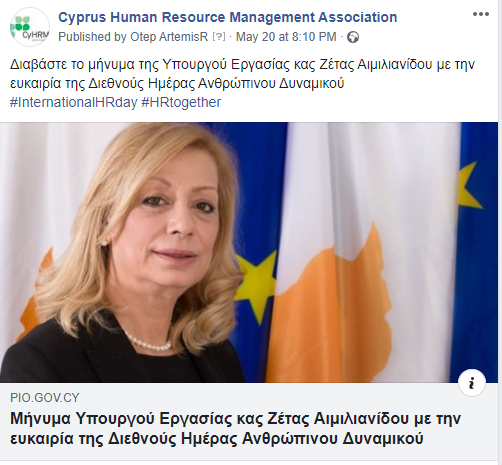Click the PIO.GOV.CY source domain label
Viewport: 502px width, 465px height.
tap(45, 398)
